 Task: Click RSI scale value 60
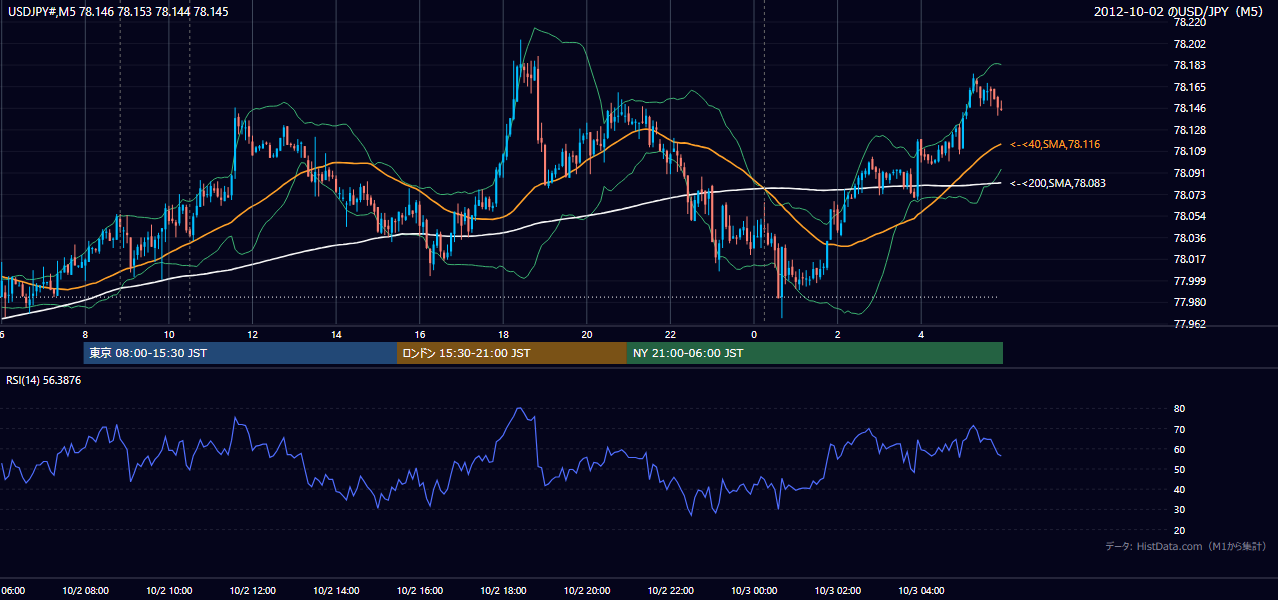(x=1179, y=449)
